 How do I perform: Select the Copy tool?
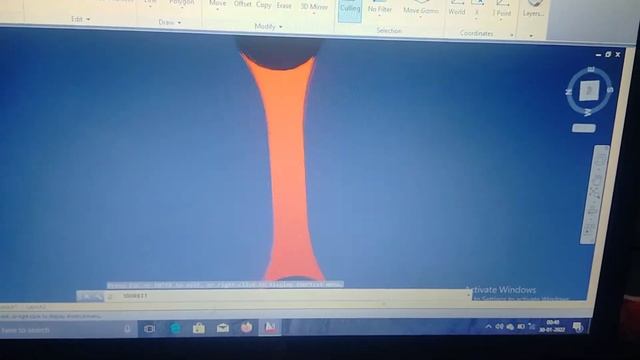click(x=263, y=4)
